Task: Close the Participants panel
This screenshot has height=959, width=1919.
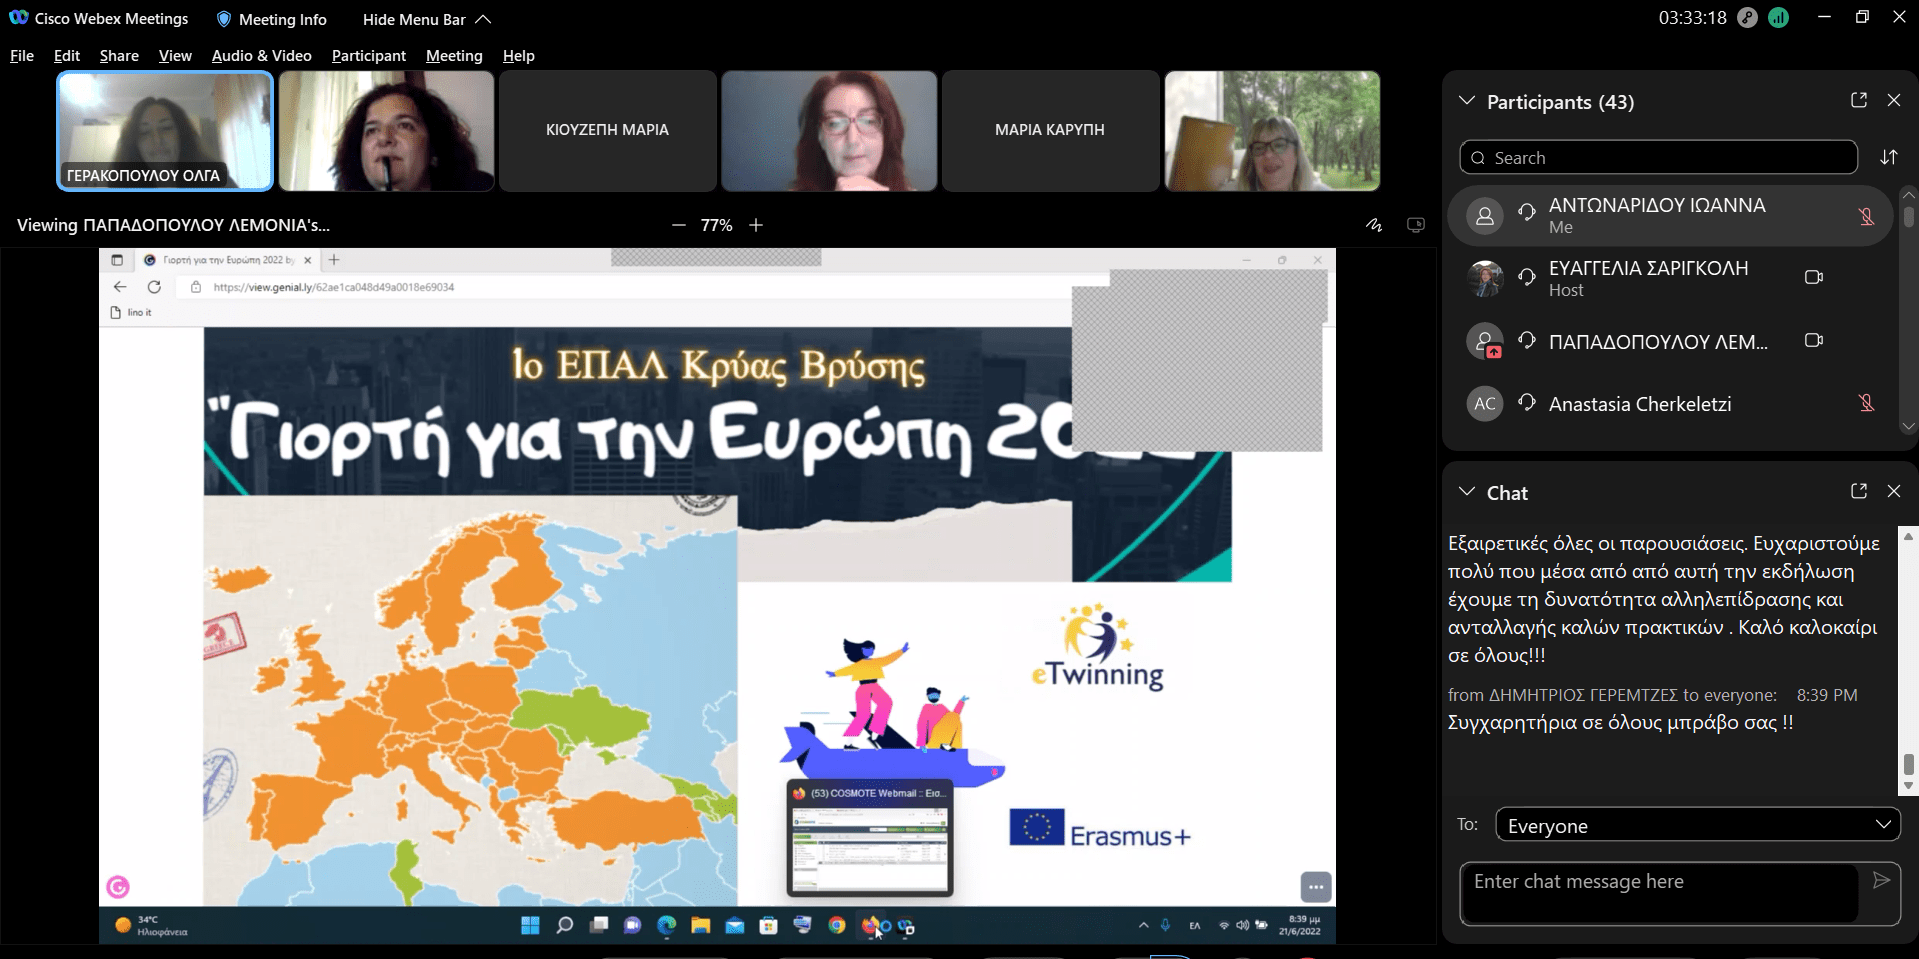Action: [1894, 100]
